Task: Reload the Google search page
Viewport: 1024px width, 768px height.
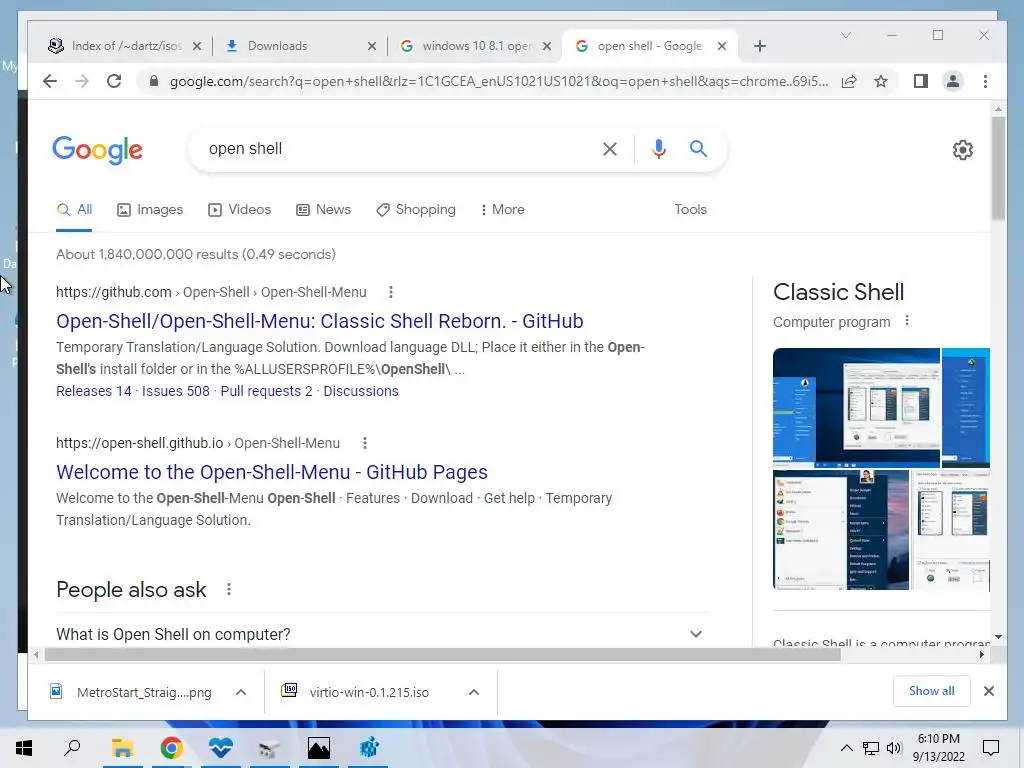Action: tap(114, 81)
